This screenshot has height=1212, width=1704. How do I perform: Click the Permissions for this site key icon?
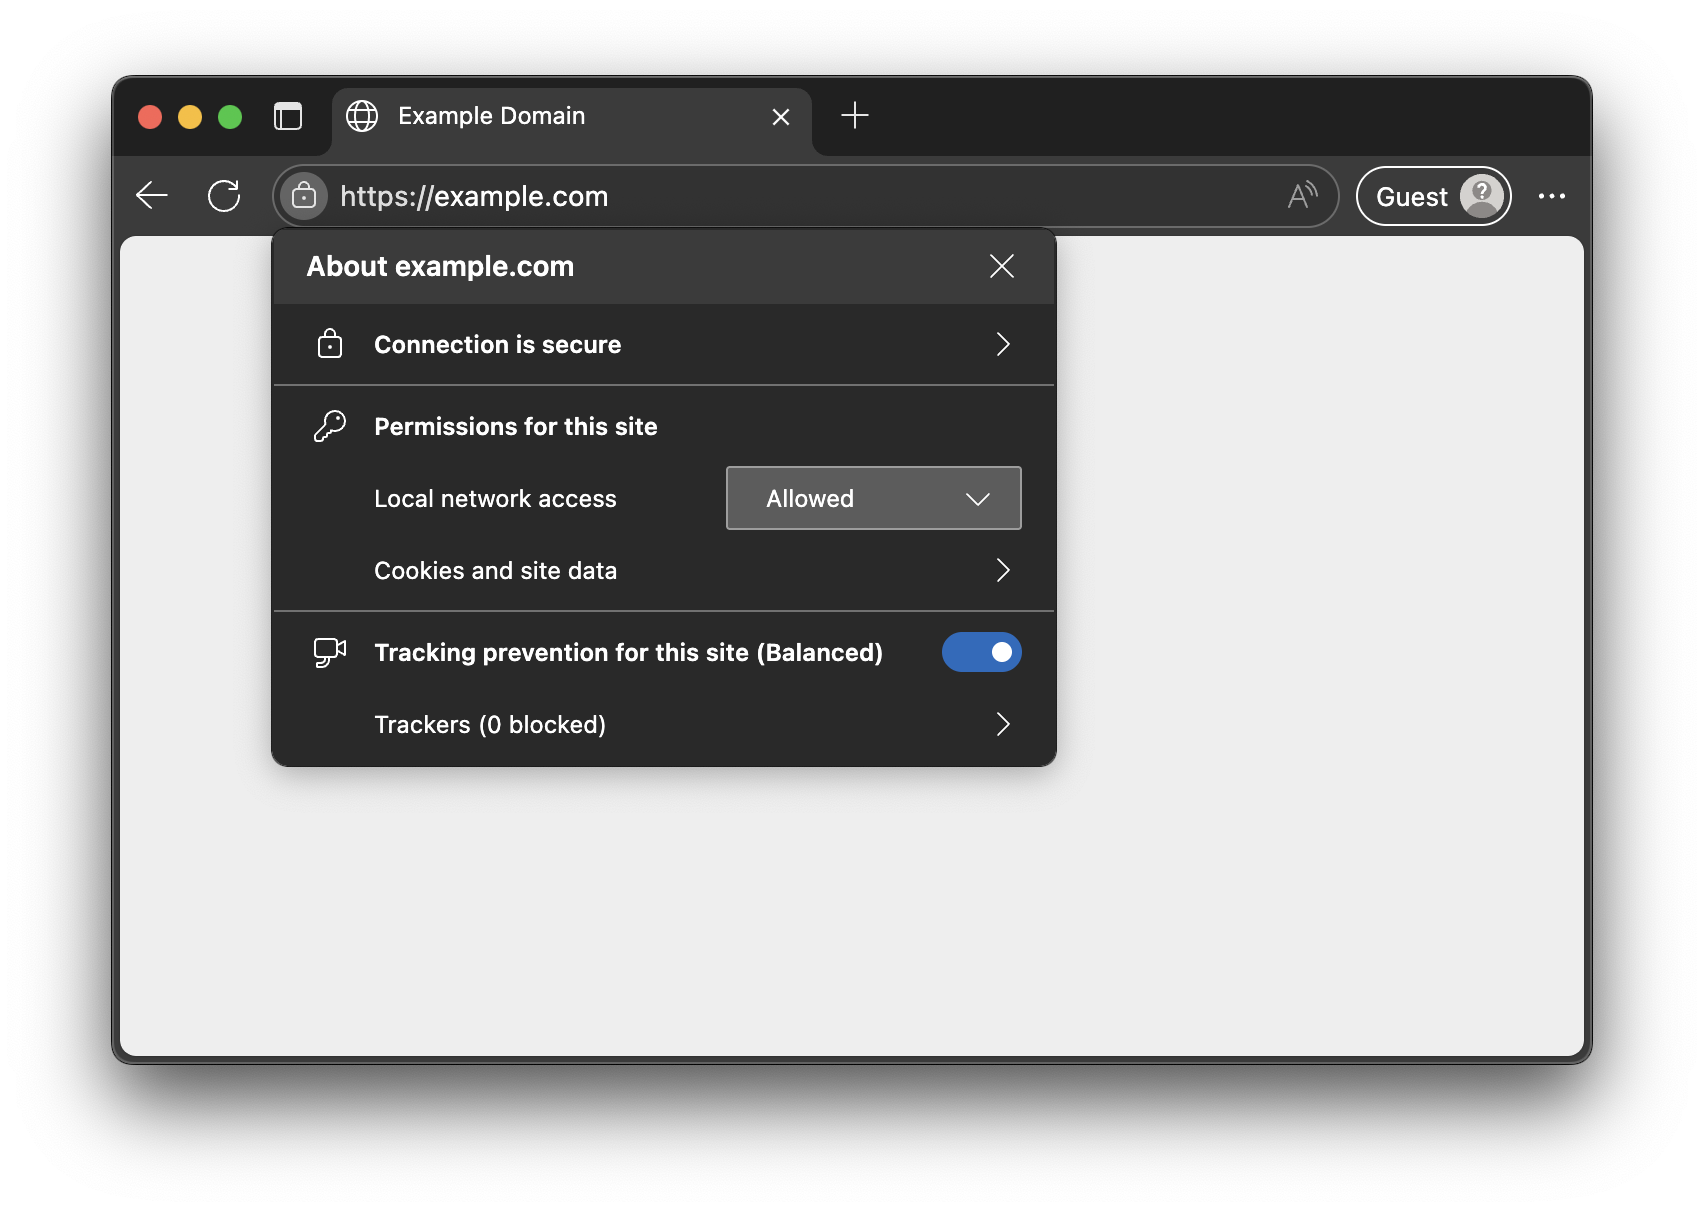pos(329,426)
